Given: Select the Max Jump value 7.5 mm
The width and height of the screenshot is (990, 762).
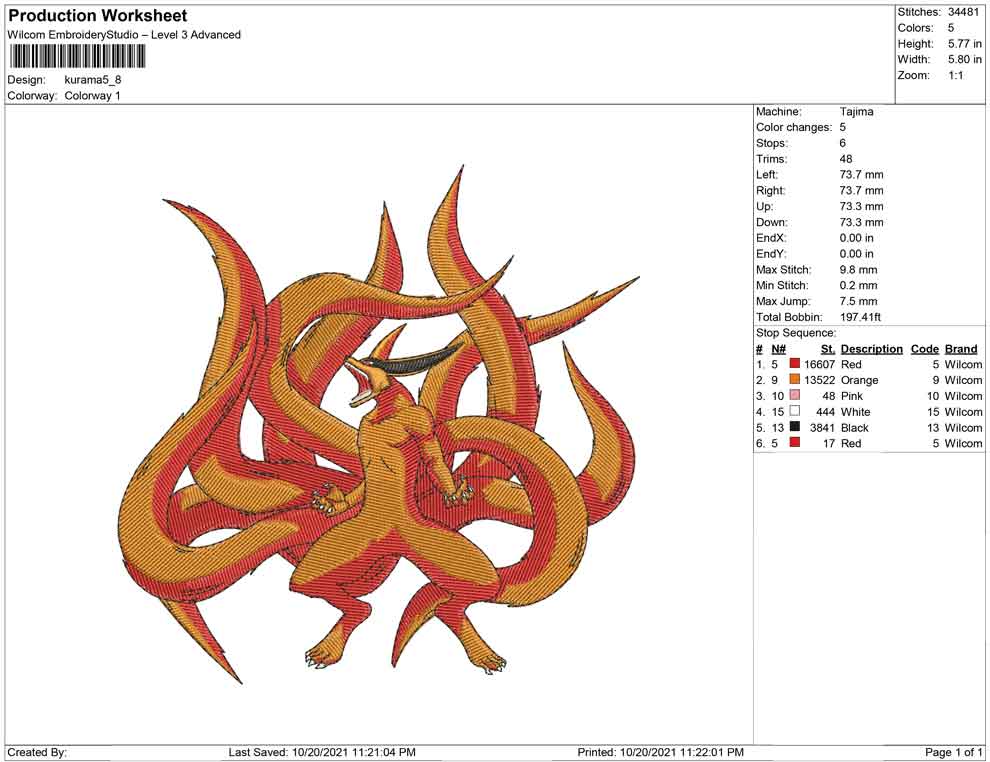Looking at the screenshot, I should coord(859,301).
